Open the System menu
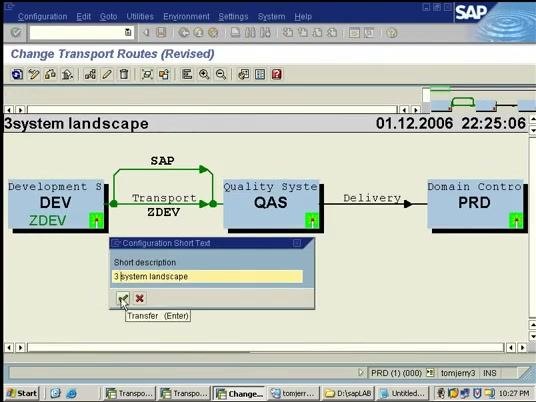Image resolution: width=536 pixels, height=402 pixels. [271, 16]
